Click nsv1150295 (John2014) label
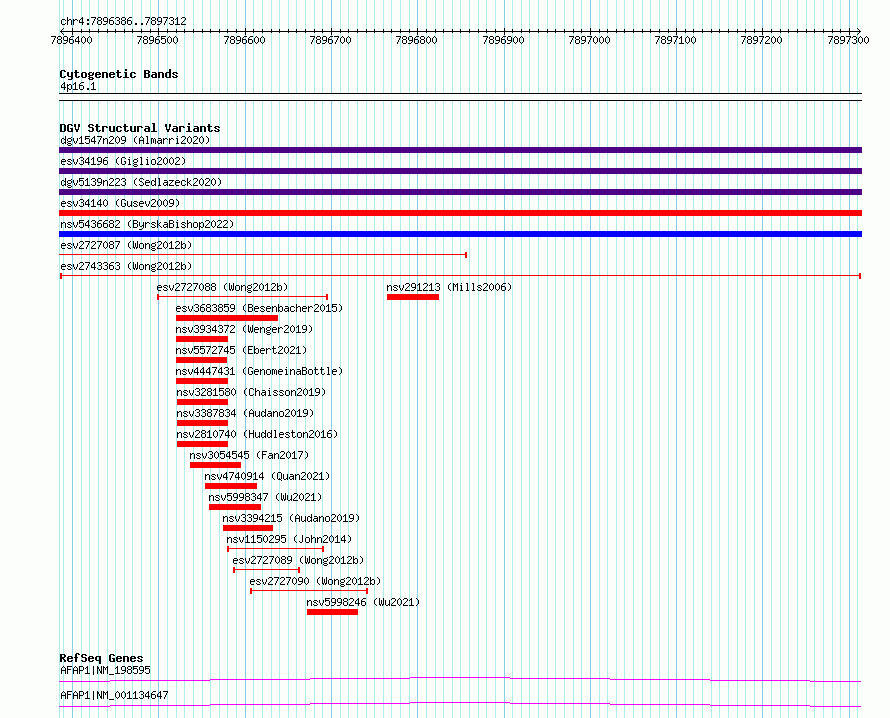Image resolution: width=890 pixels, height=718 pixels. pos(289,539)
